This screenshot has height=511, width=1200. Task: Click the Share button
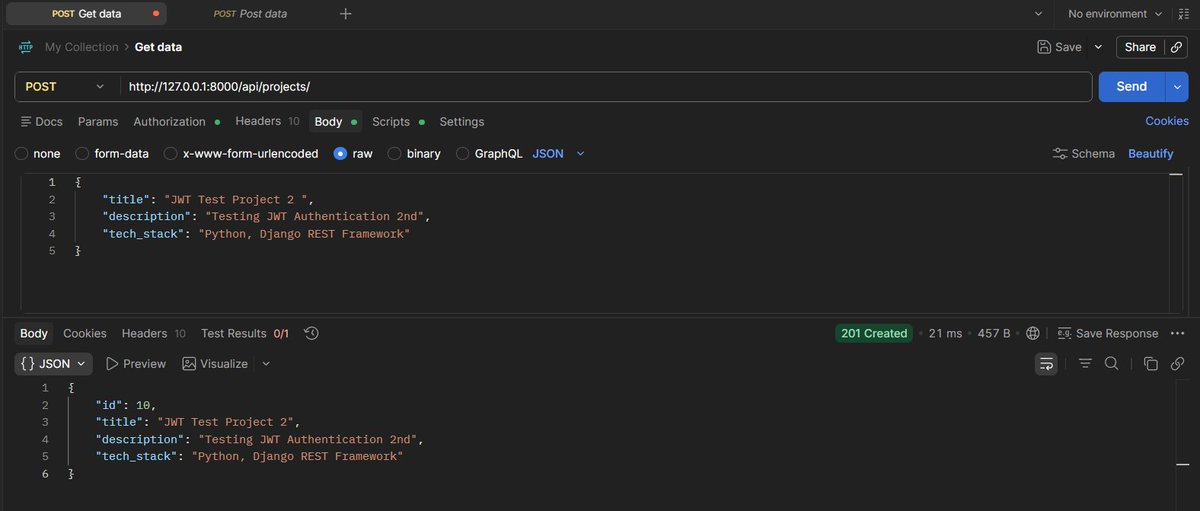tap(1140, 47)
